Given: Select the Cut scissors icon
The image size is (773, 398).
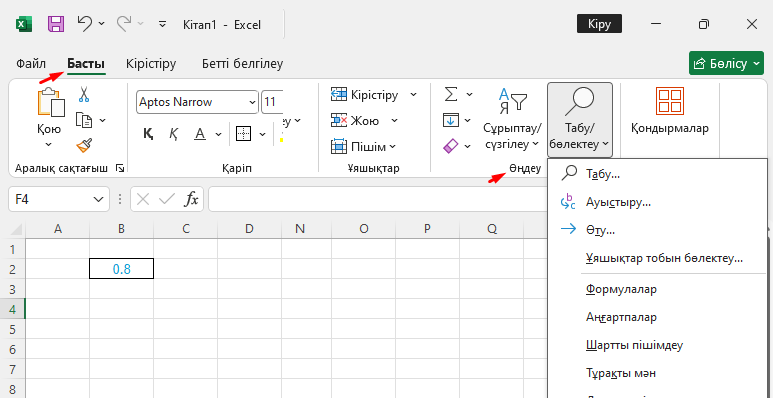Looking at the screenshot, I should [84, 94].
